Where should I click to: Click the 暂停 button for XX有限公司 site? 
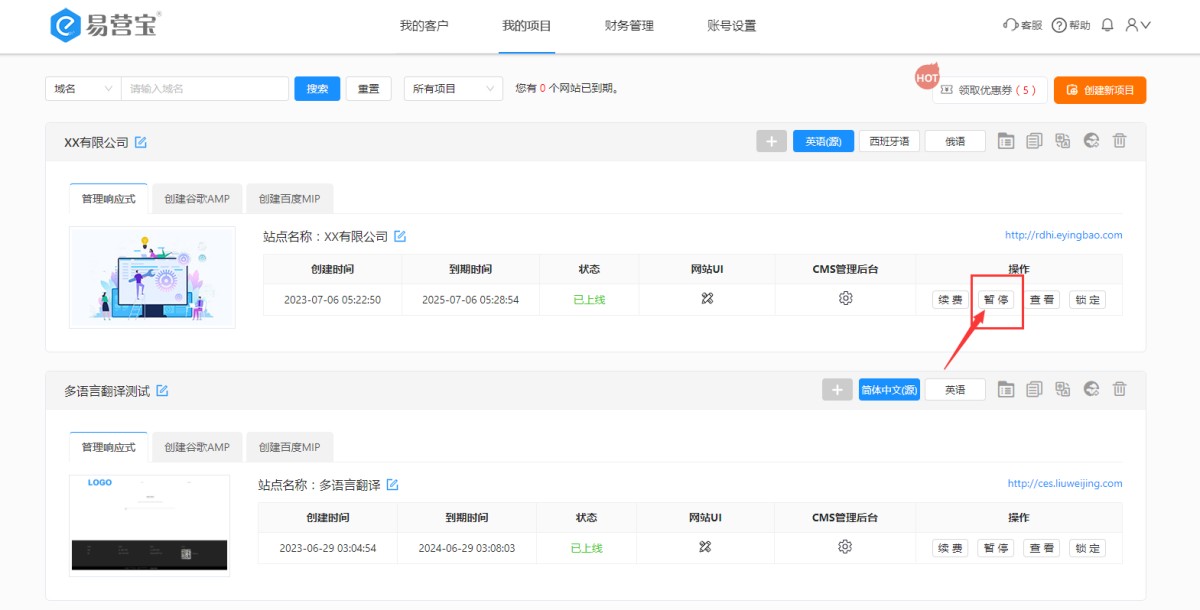click(x=995, y=300)
